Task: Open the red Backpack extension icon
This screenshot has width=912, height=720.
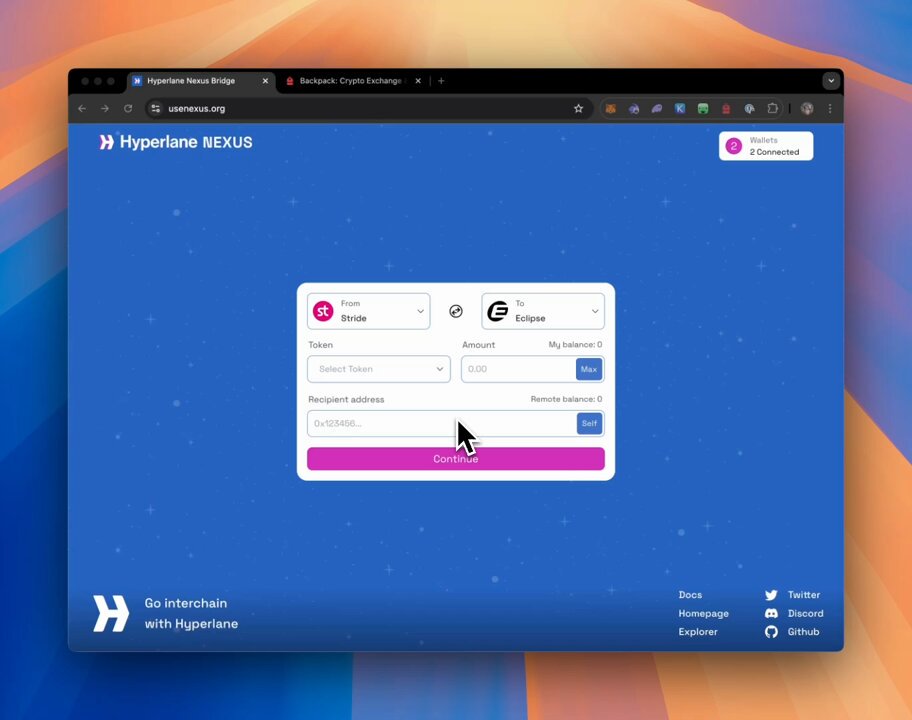Action: (x=726, y=109)
